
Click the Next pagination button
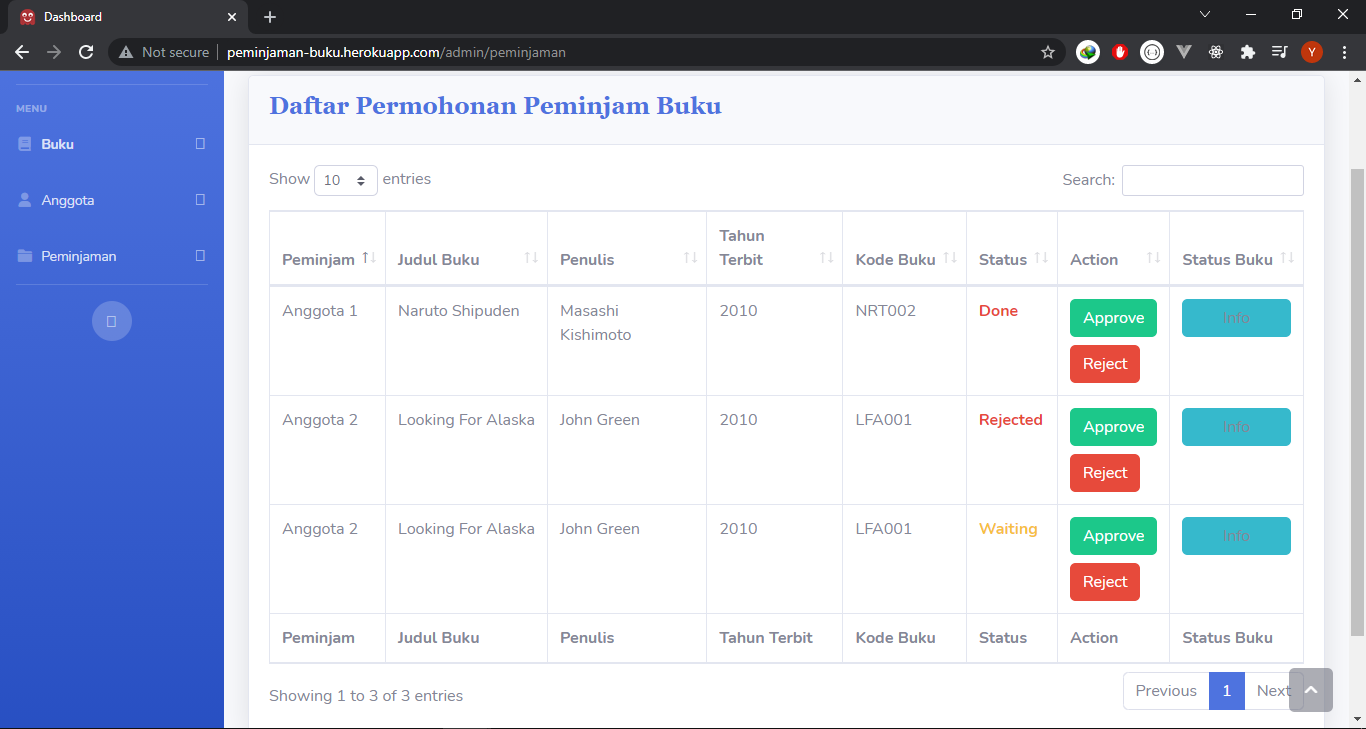click(1273, 690)
